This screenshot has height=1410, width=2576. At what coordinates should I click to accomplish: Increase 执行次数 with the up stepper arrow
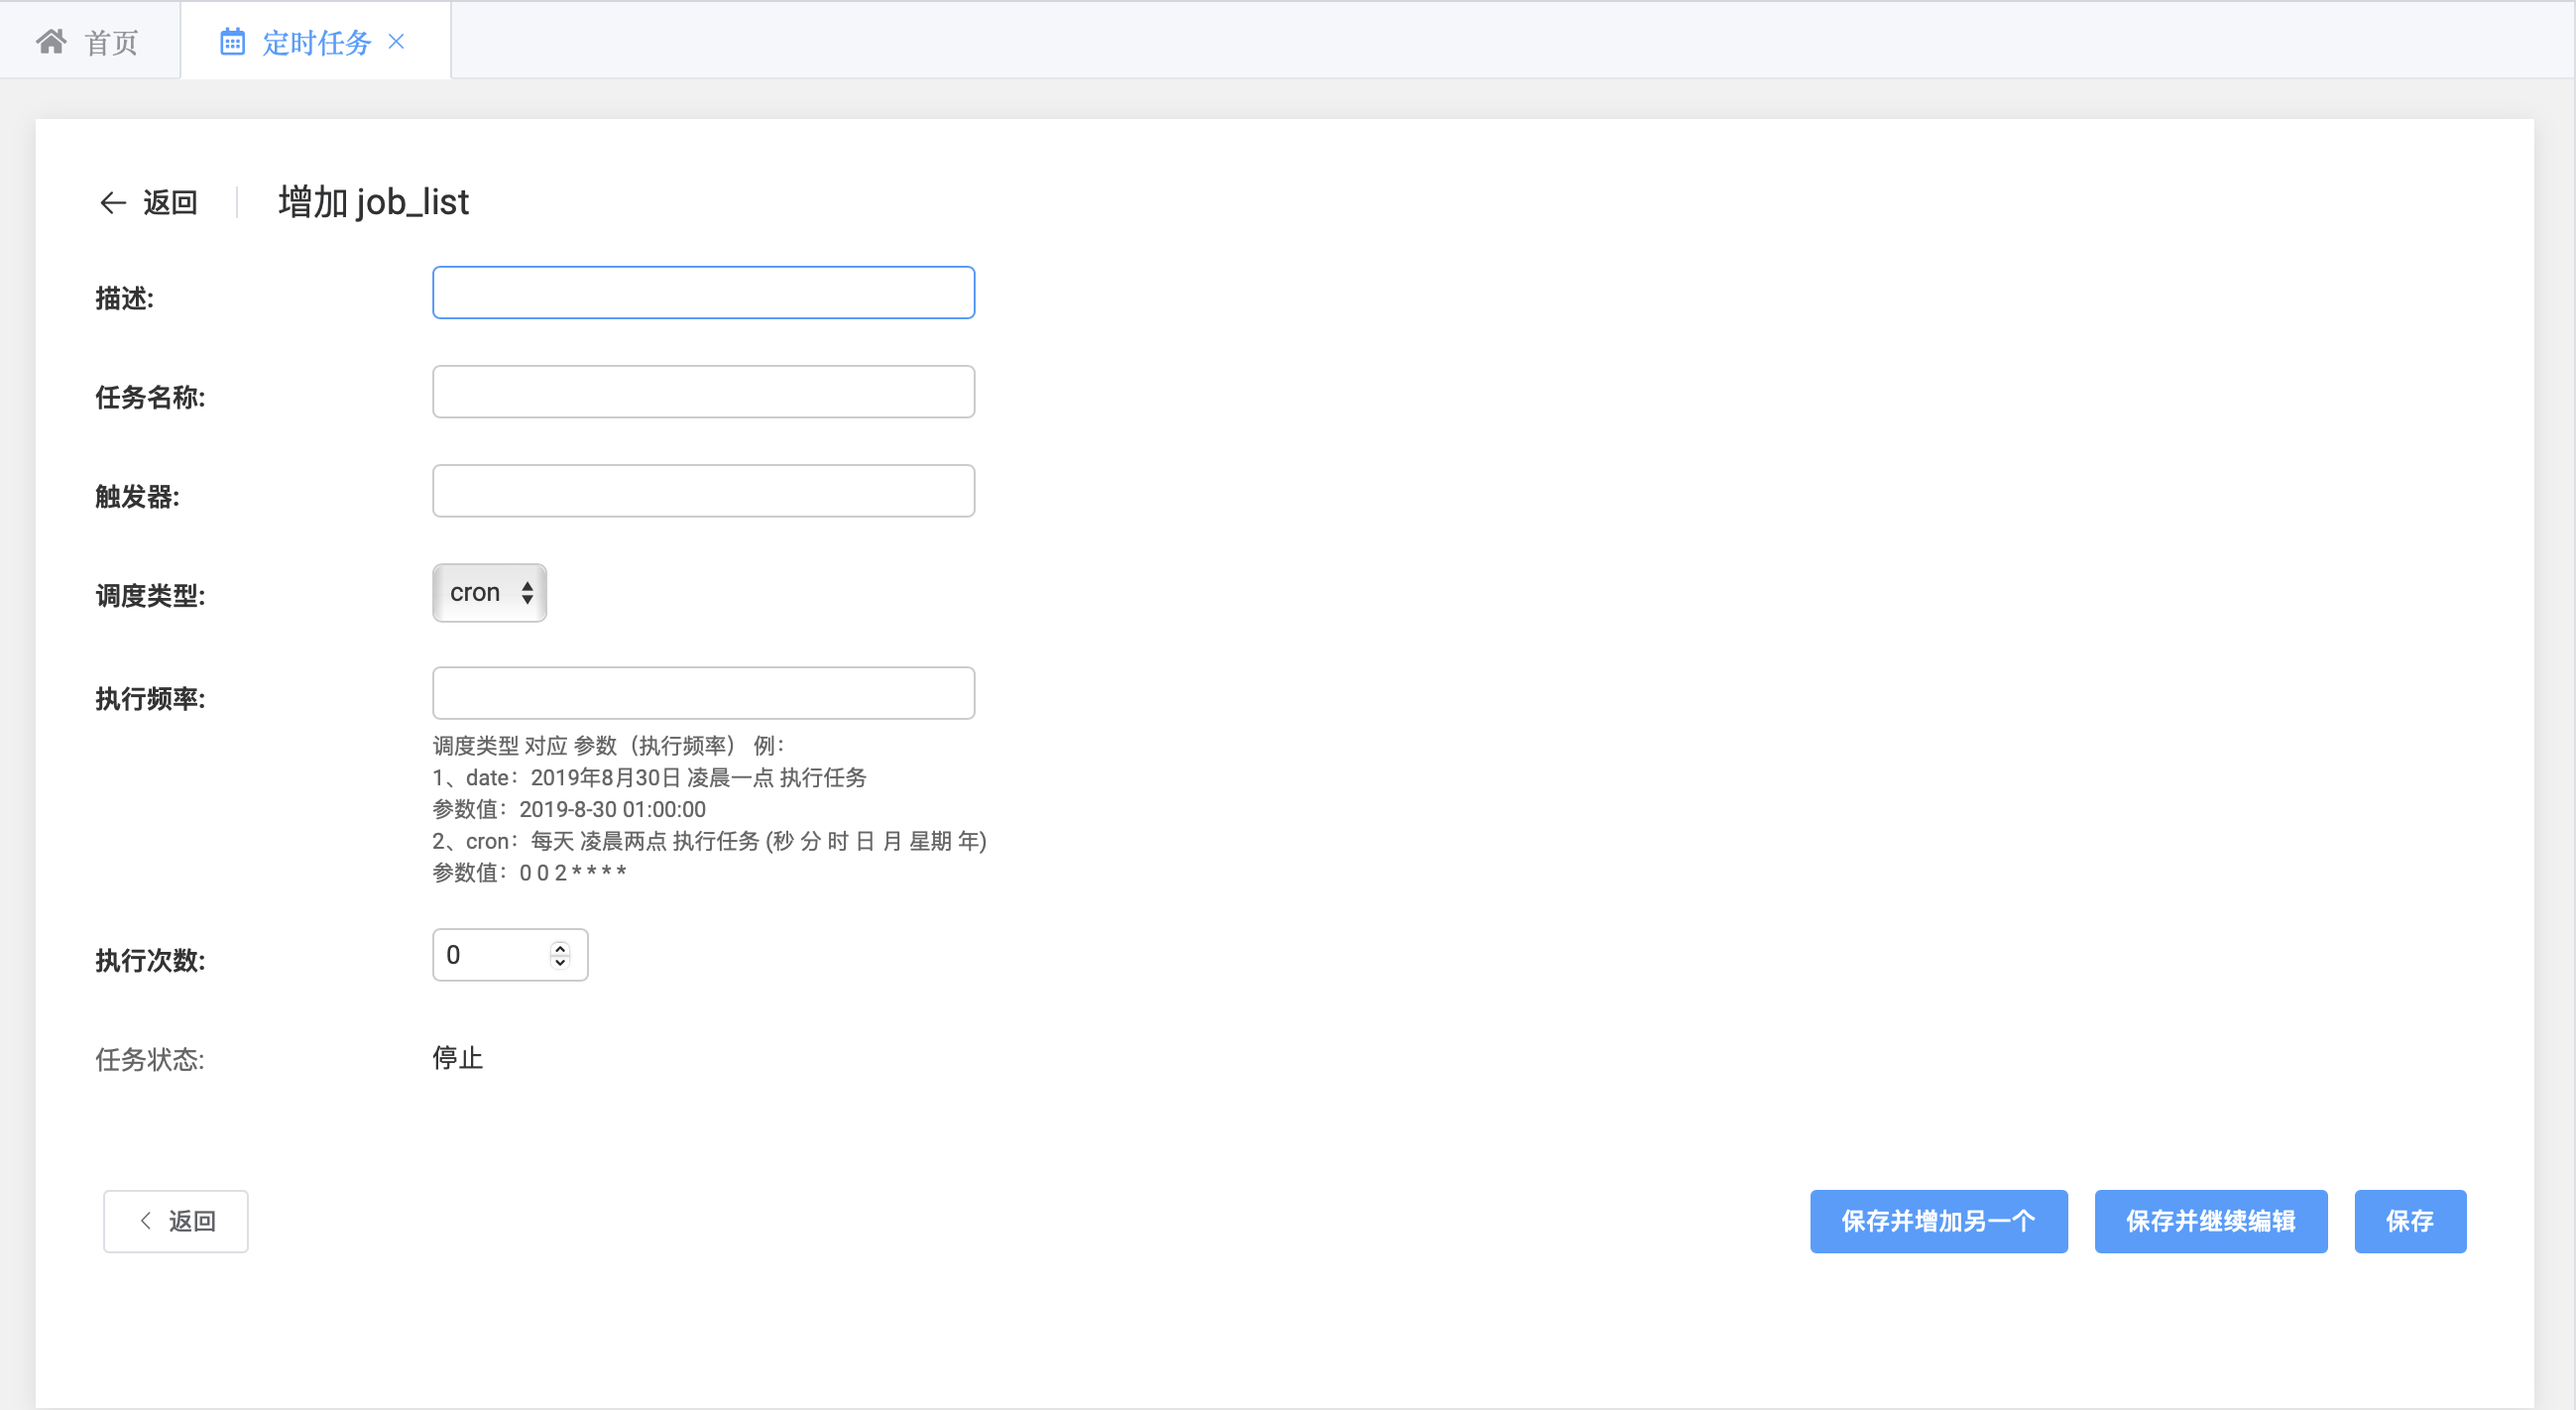[x=560, y=947]
